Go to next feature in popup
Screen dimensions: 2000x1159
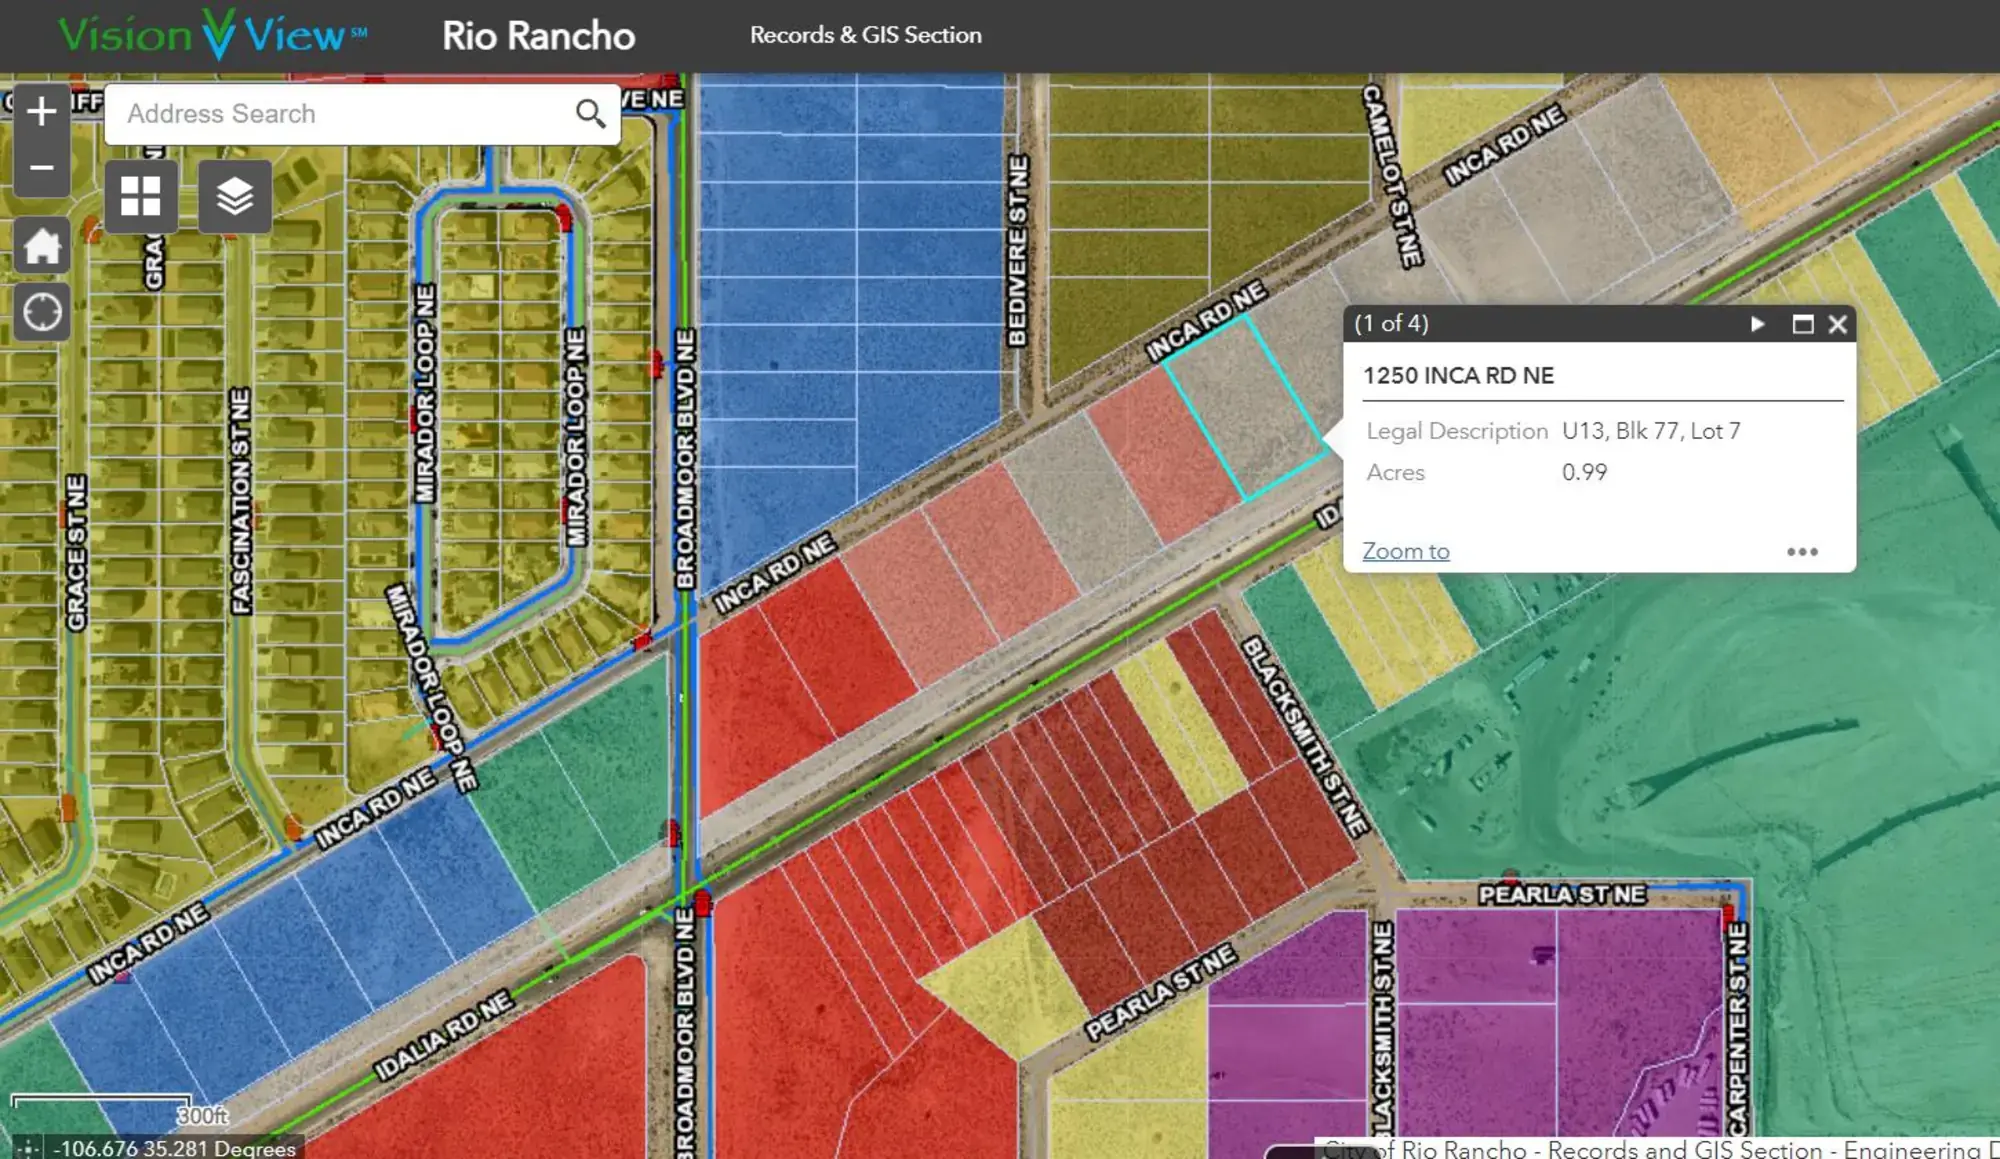[x=1757, y=324]
